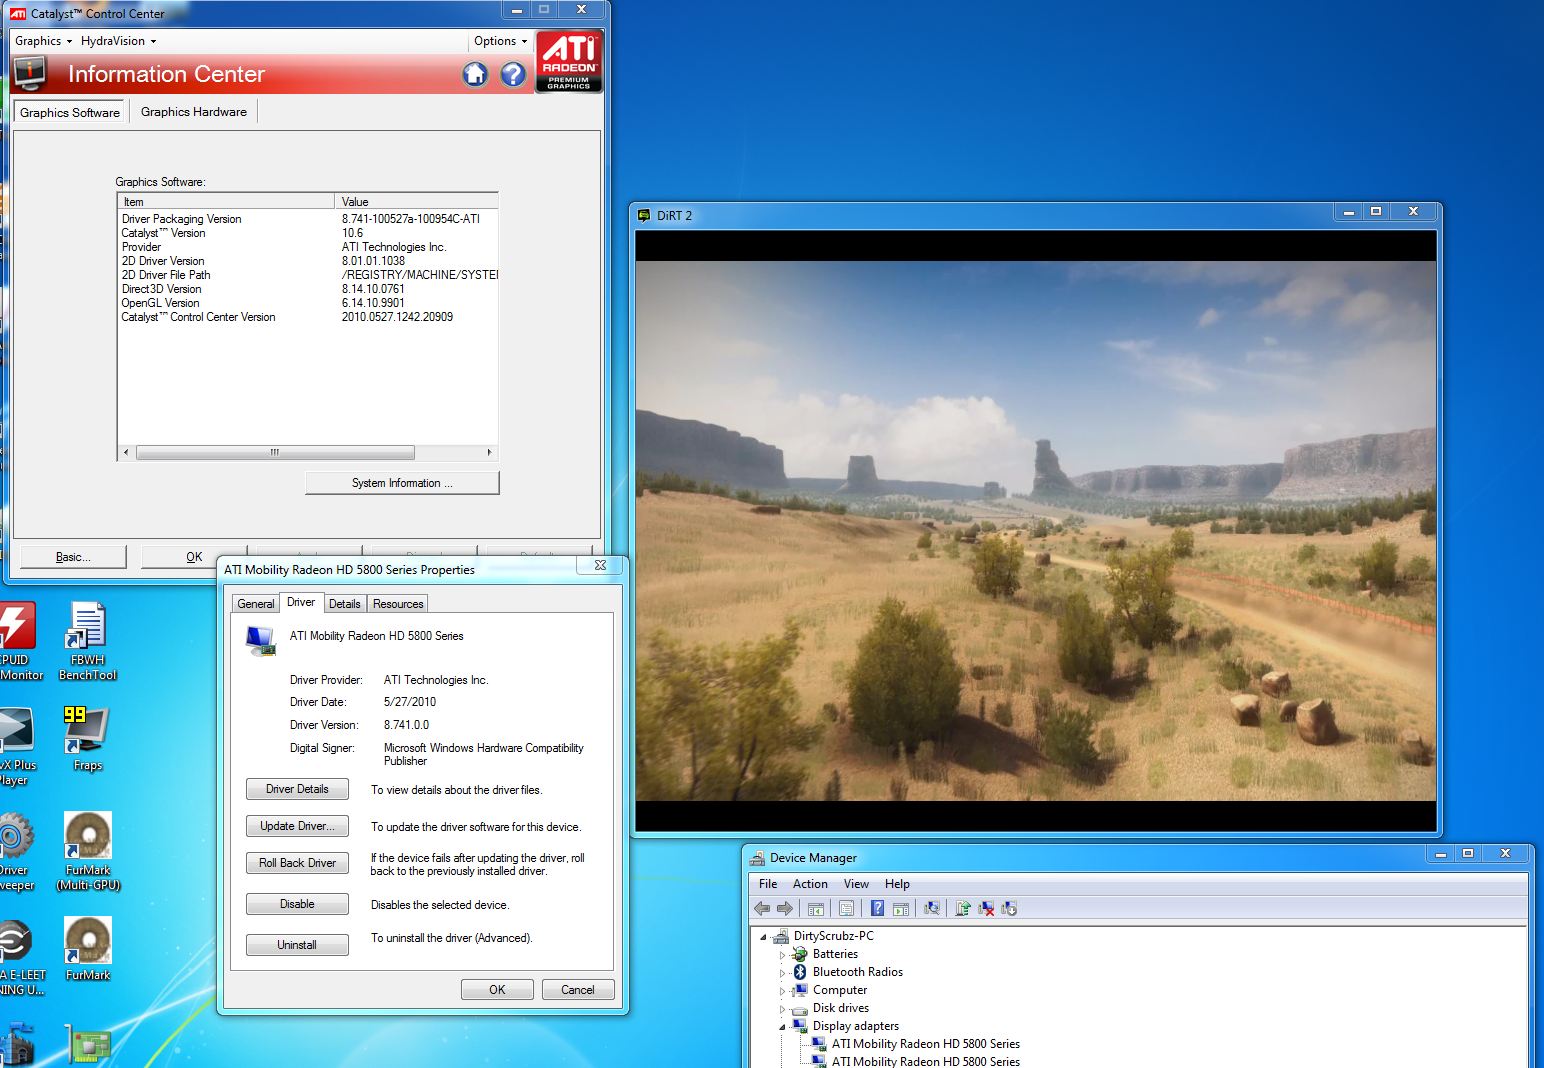1544x1068 pixels.
Task: Click DiRT 2 window title icon
Action: click(x=644, y=215)
